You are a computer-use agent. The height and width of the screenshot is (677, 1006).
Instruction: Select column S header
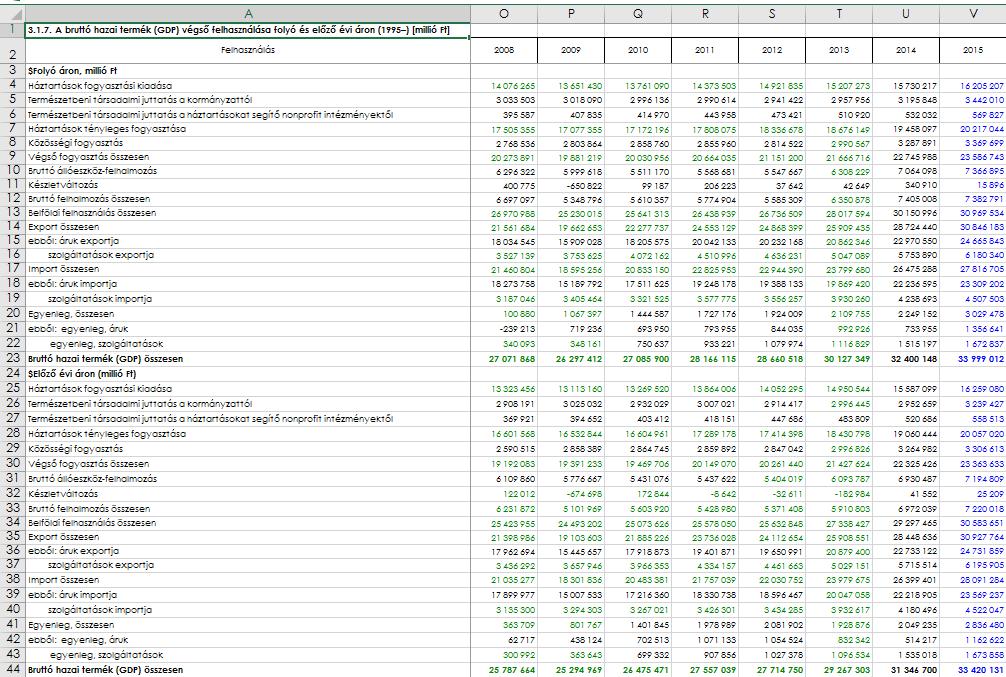click(x=772, y=13)
